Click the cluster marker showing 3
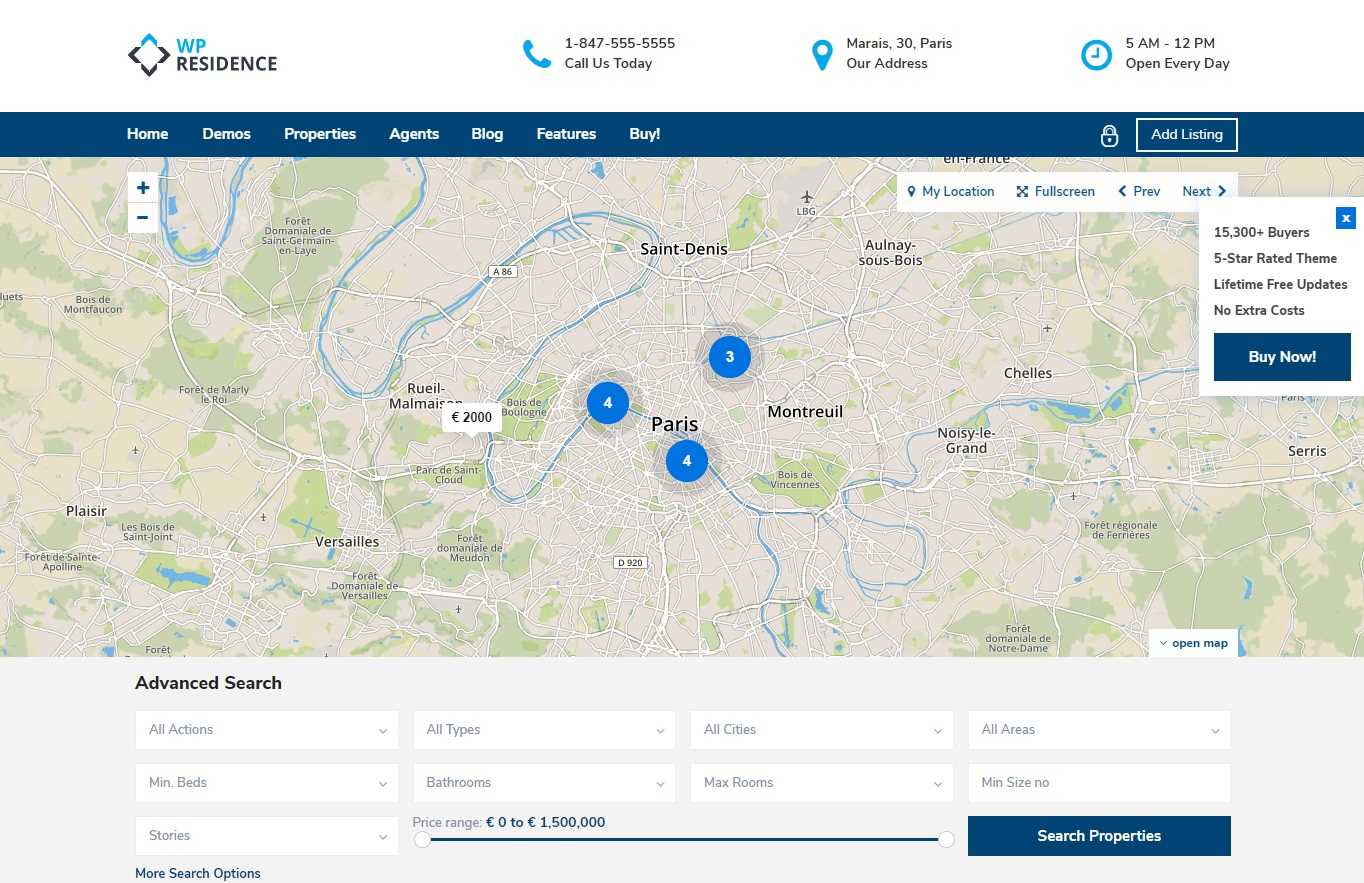The width and height of the screenshot is (1364, 883). [730, 357]
